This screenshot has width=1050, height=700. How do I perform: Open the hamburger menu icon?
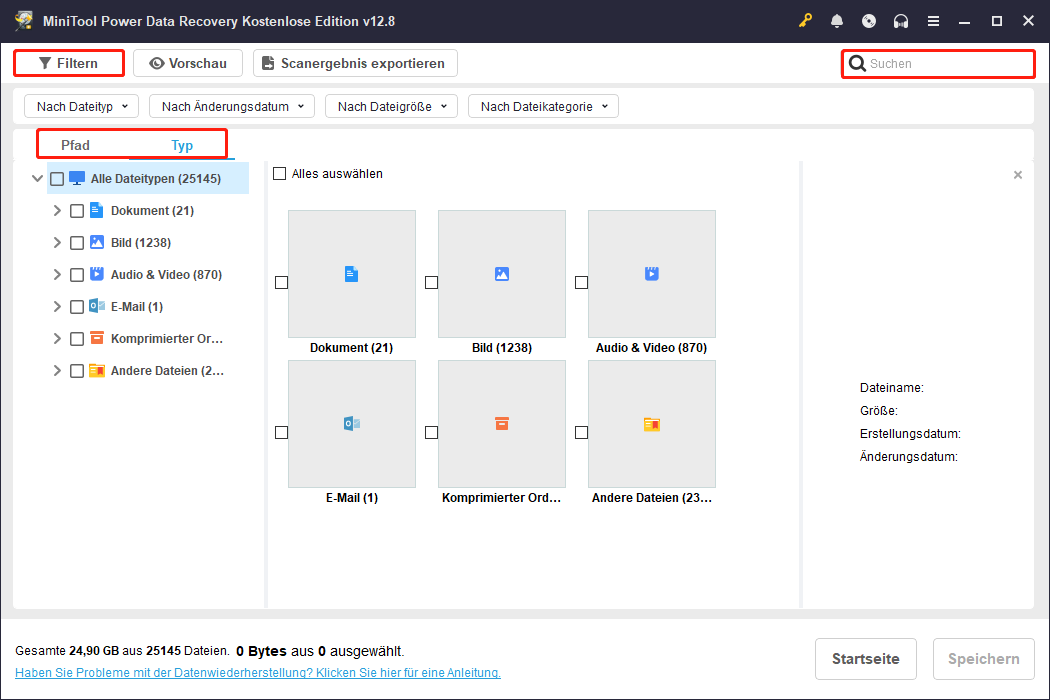coord(933,21)
